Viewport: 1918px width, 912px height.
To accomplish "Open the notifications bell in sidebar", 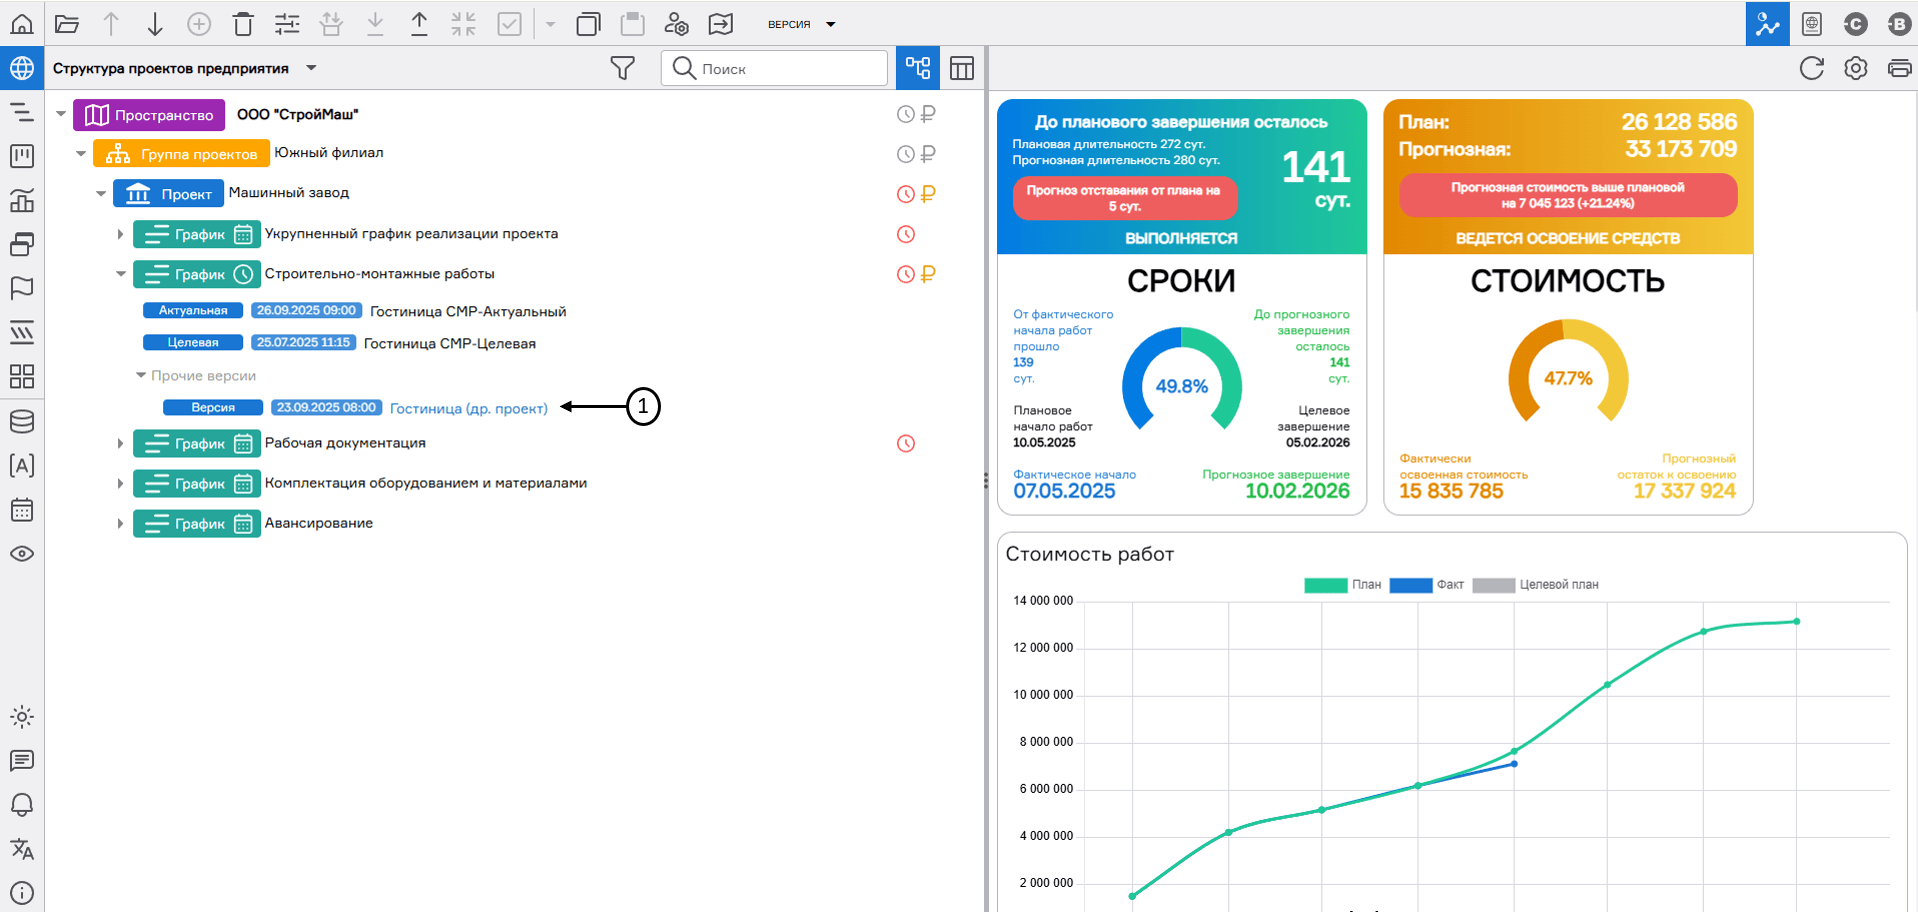I will point(22,805).
